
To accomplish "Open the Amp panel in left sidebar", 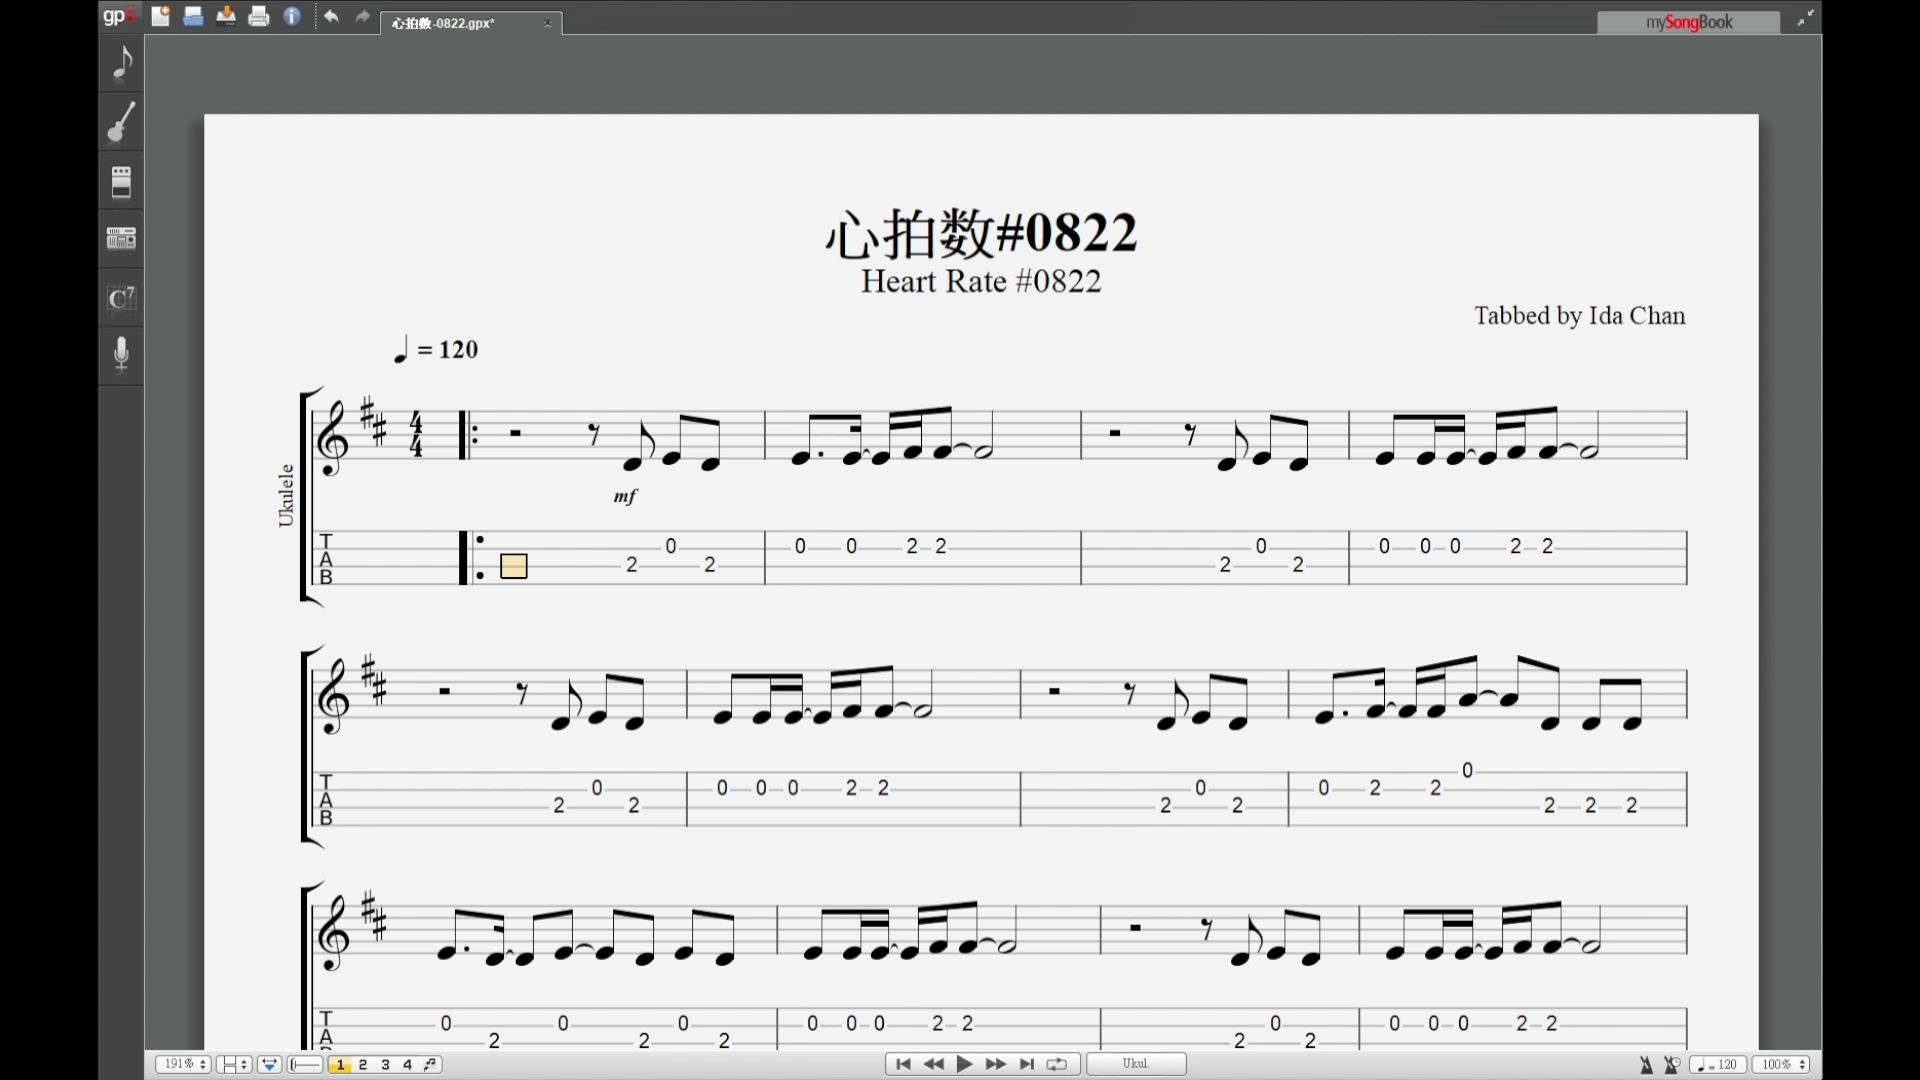I will pos(121,181).
